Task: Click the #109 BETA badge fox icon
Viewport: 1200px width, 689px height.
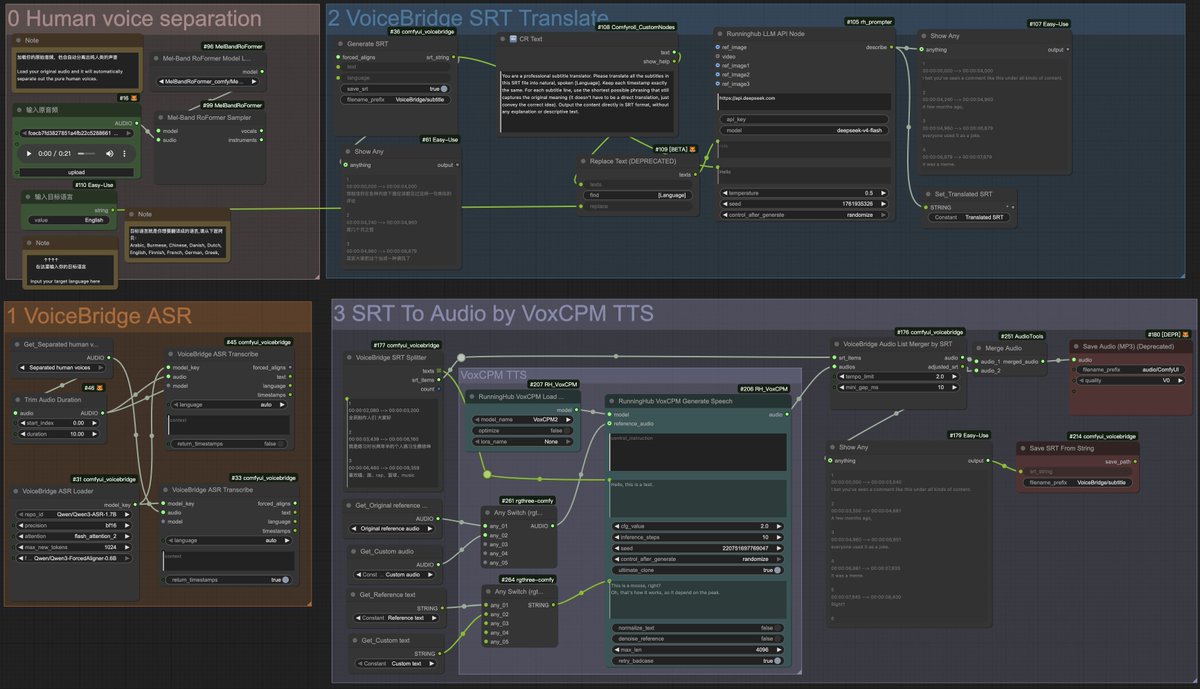Action: (690, 149)
